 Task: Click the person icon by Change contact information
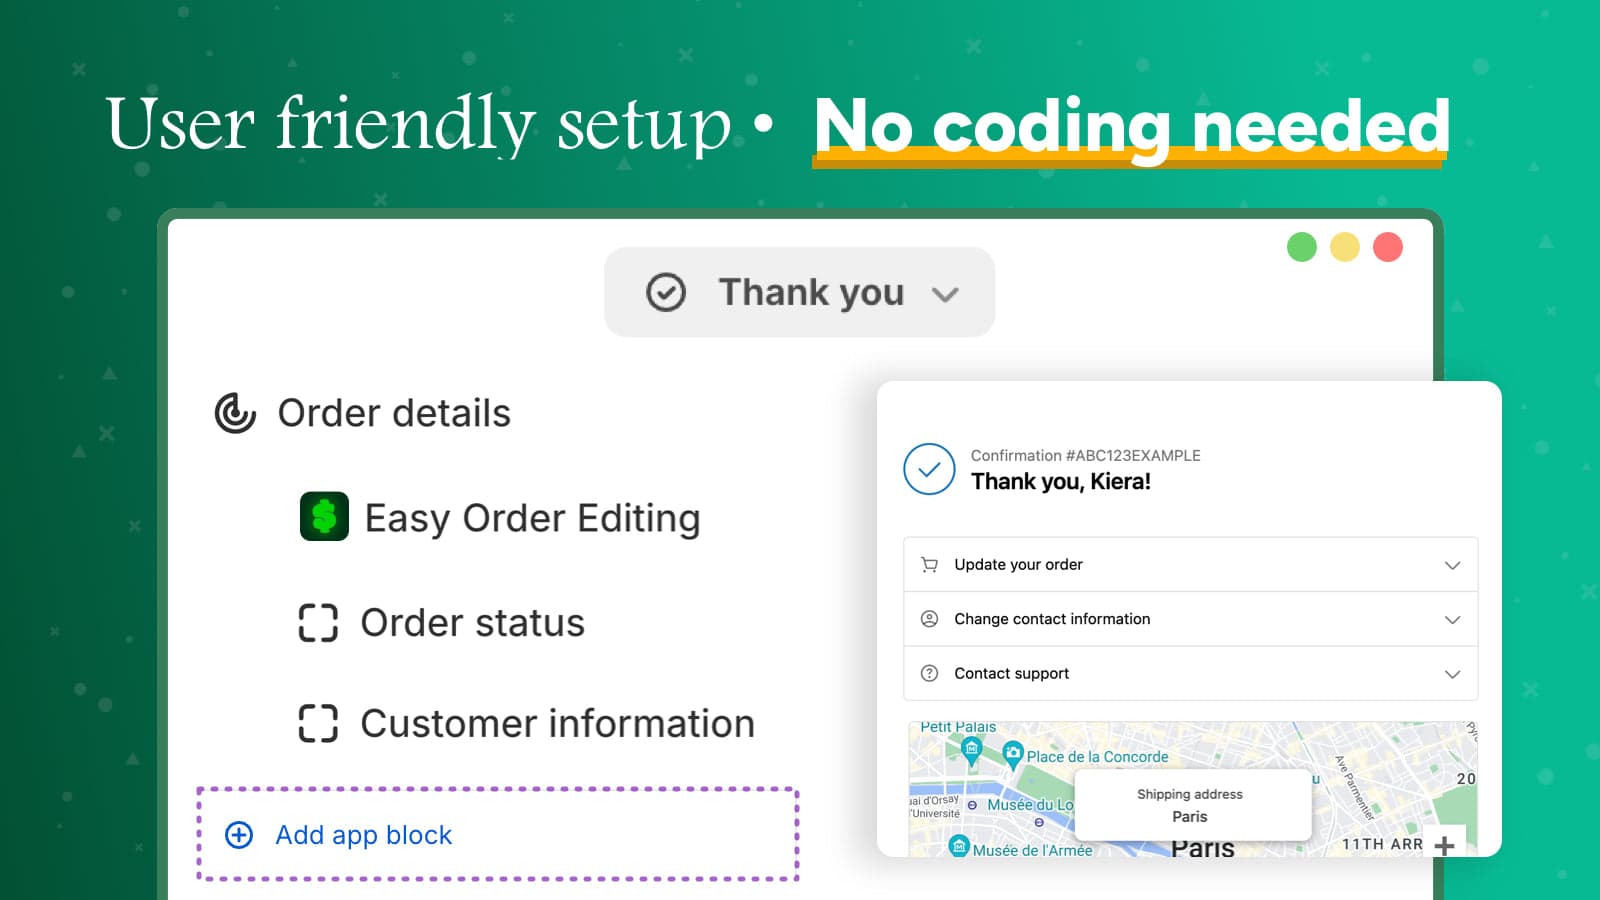point(929,619)
